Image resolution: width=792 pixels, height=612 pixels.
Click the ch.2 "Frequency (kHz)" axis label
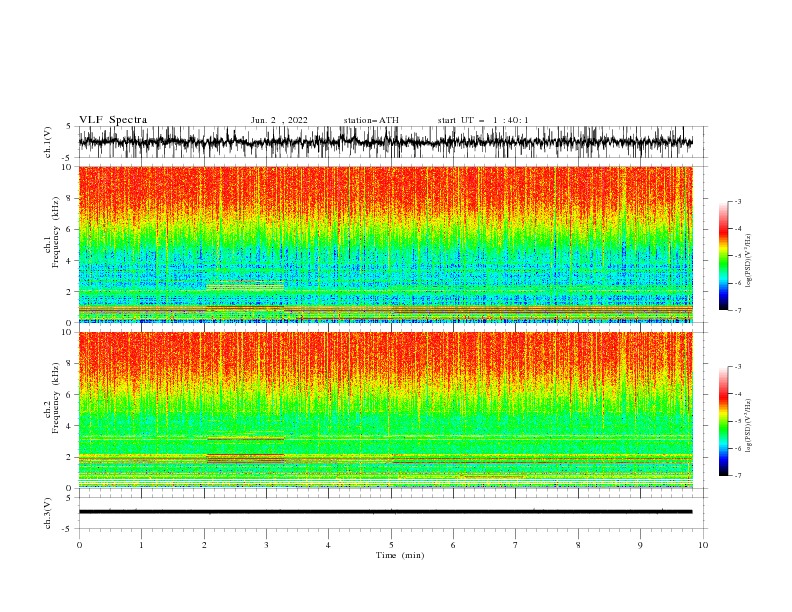[56, 398]
